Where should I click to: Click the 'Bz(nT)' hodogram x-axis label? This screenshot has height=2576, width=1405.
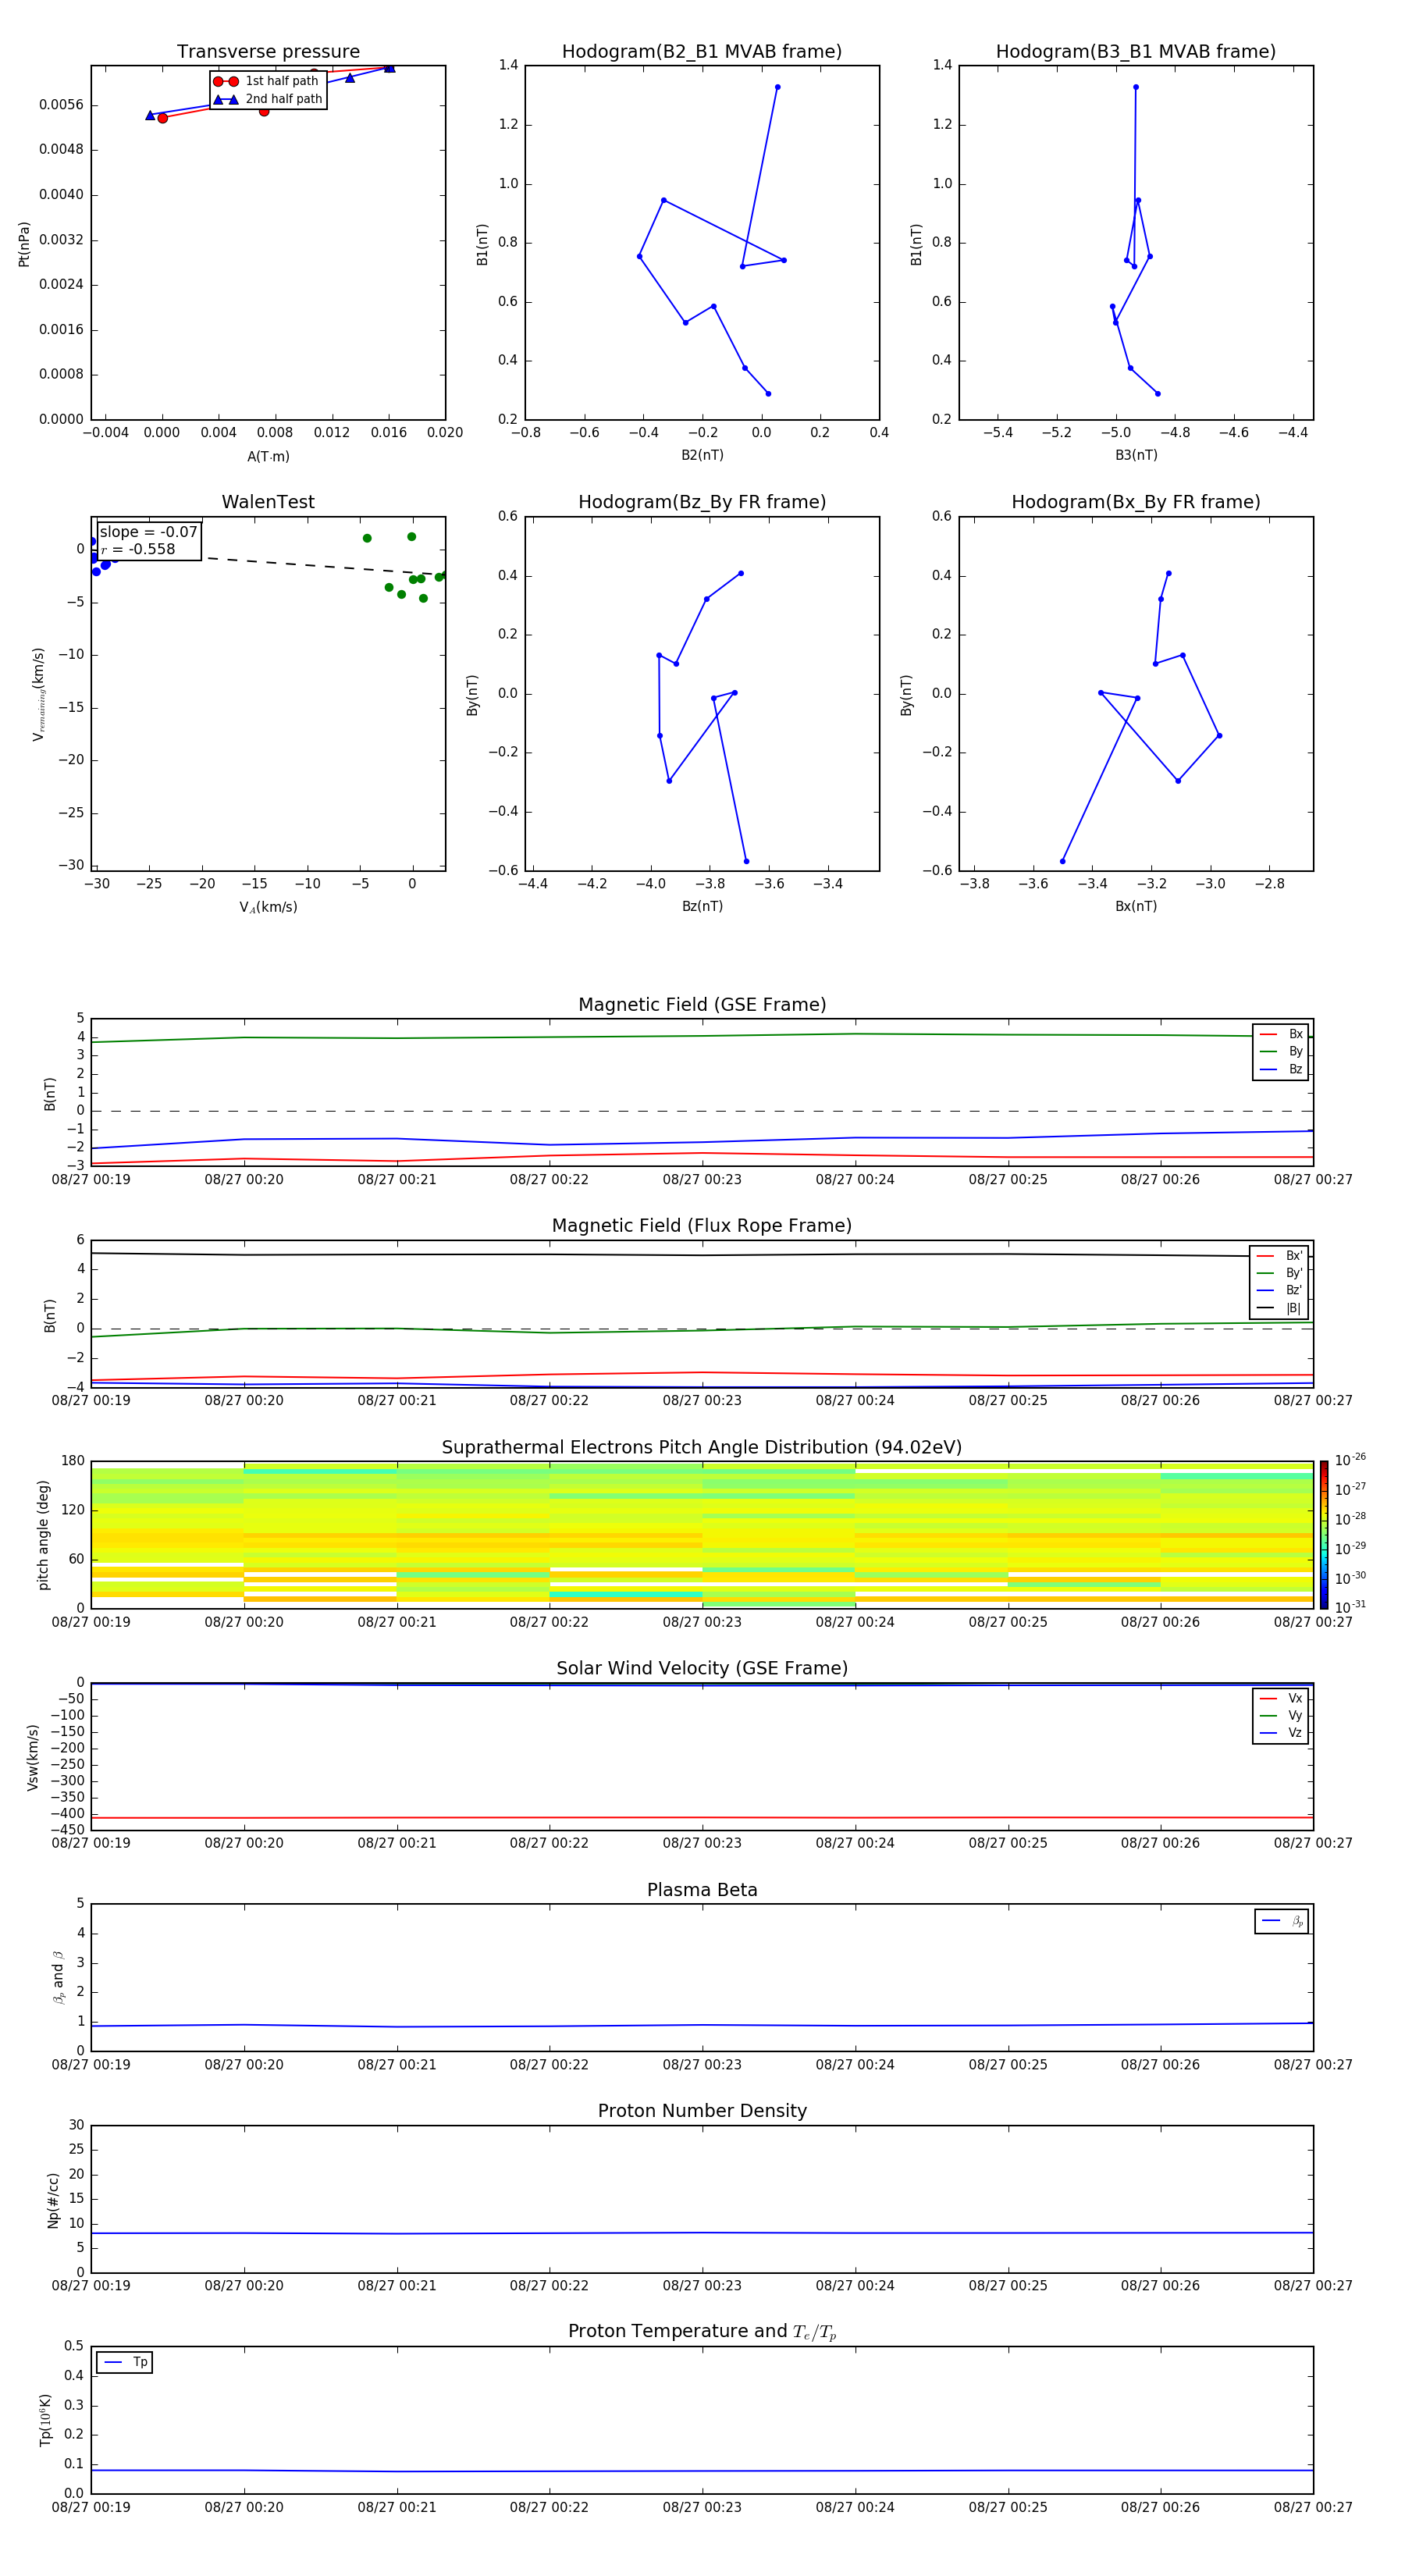[x=702, y=906]
